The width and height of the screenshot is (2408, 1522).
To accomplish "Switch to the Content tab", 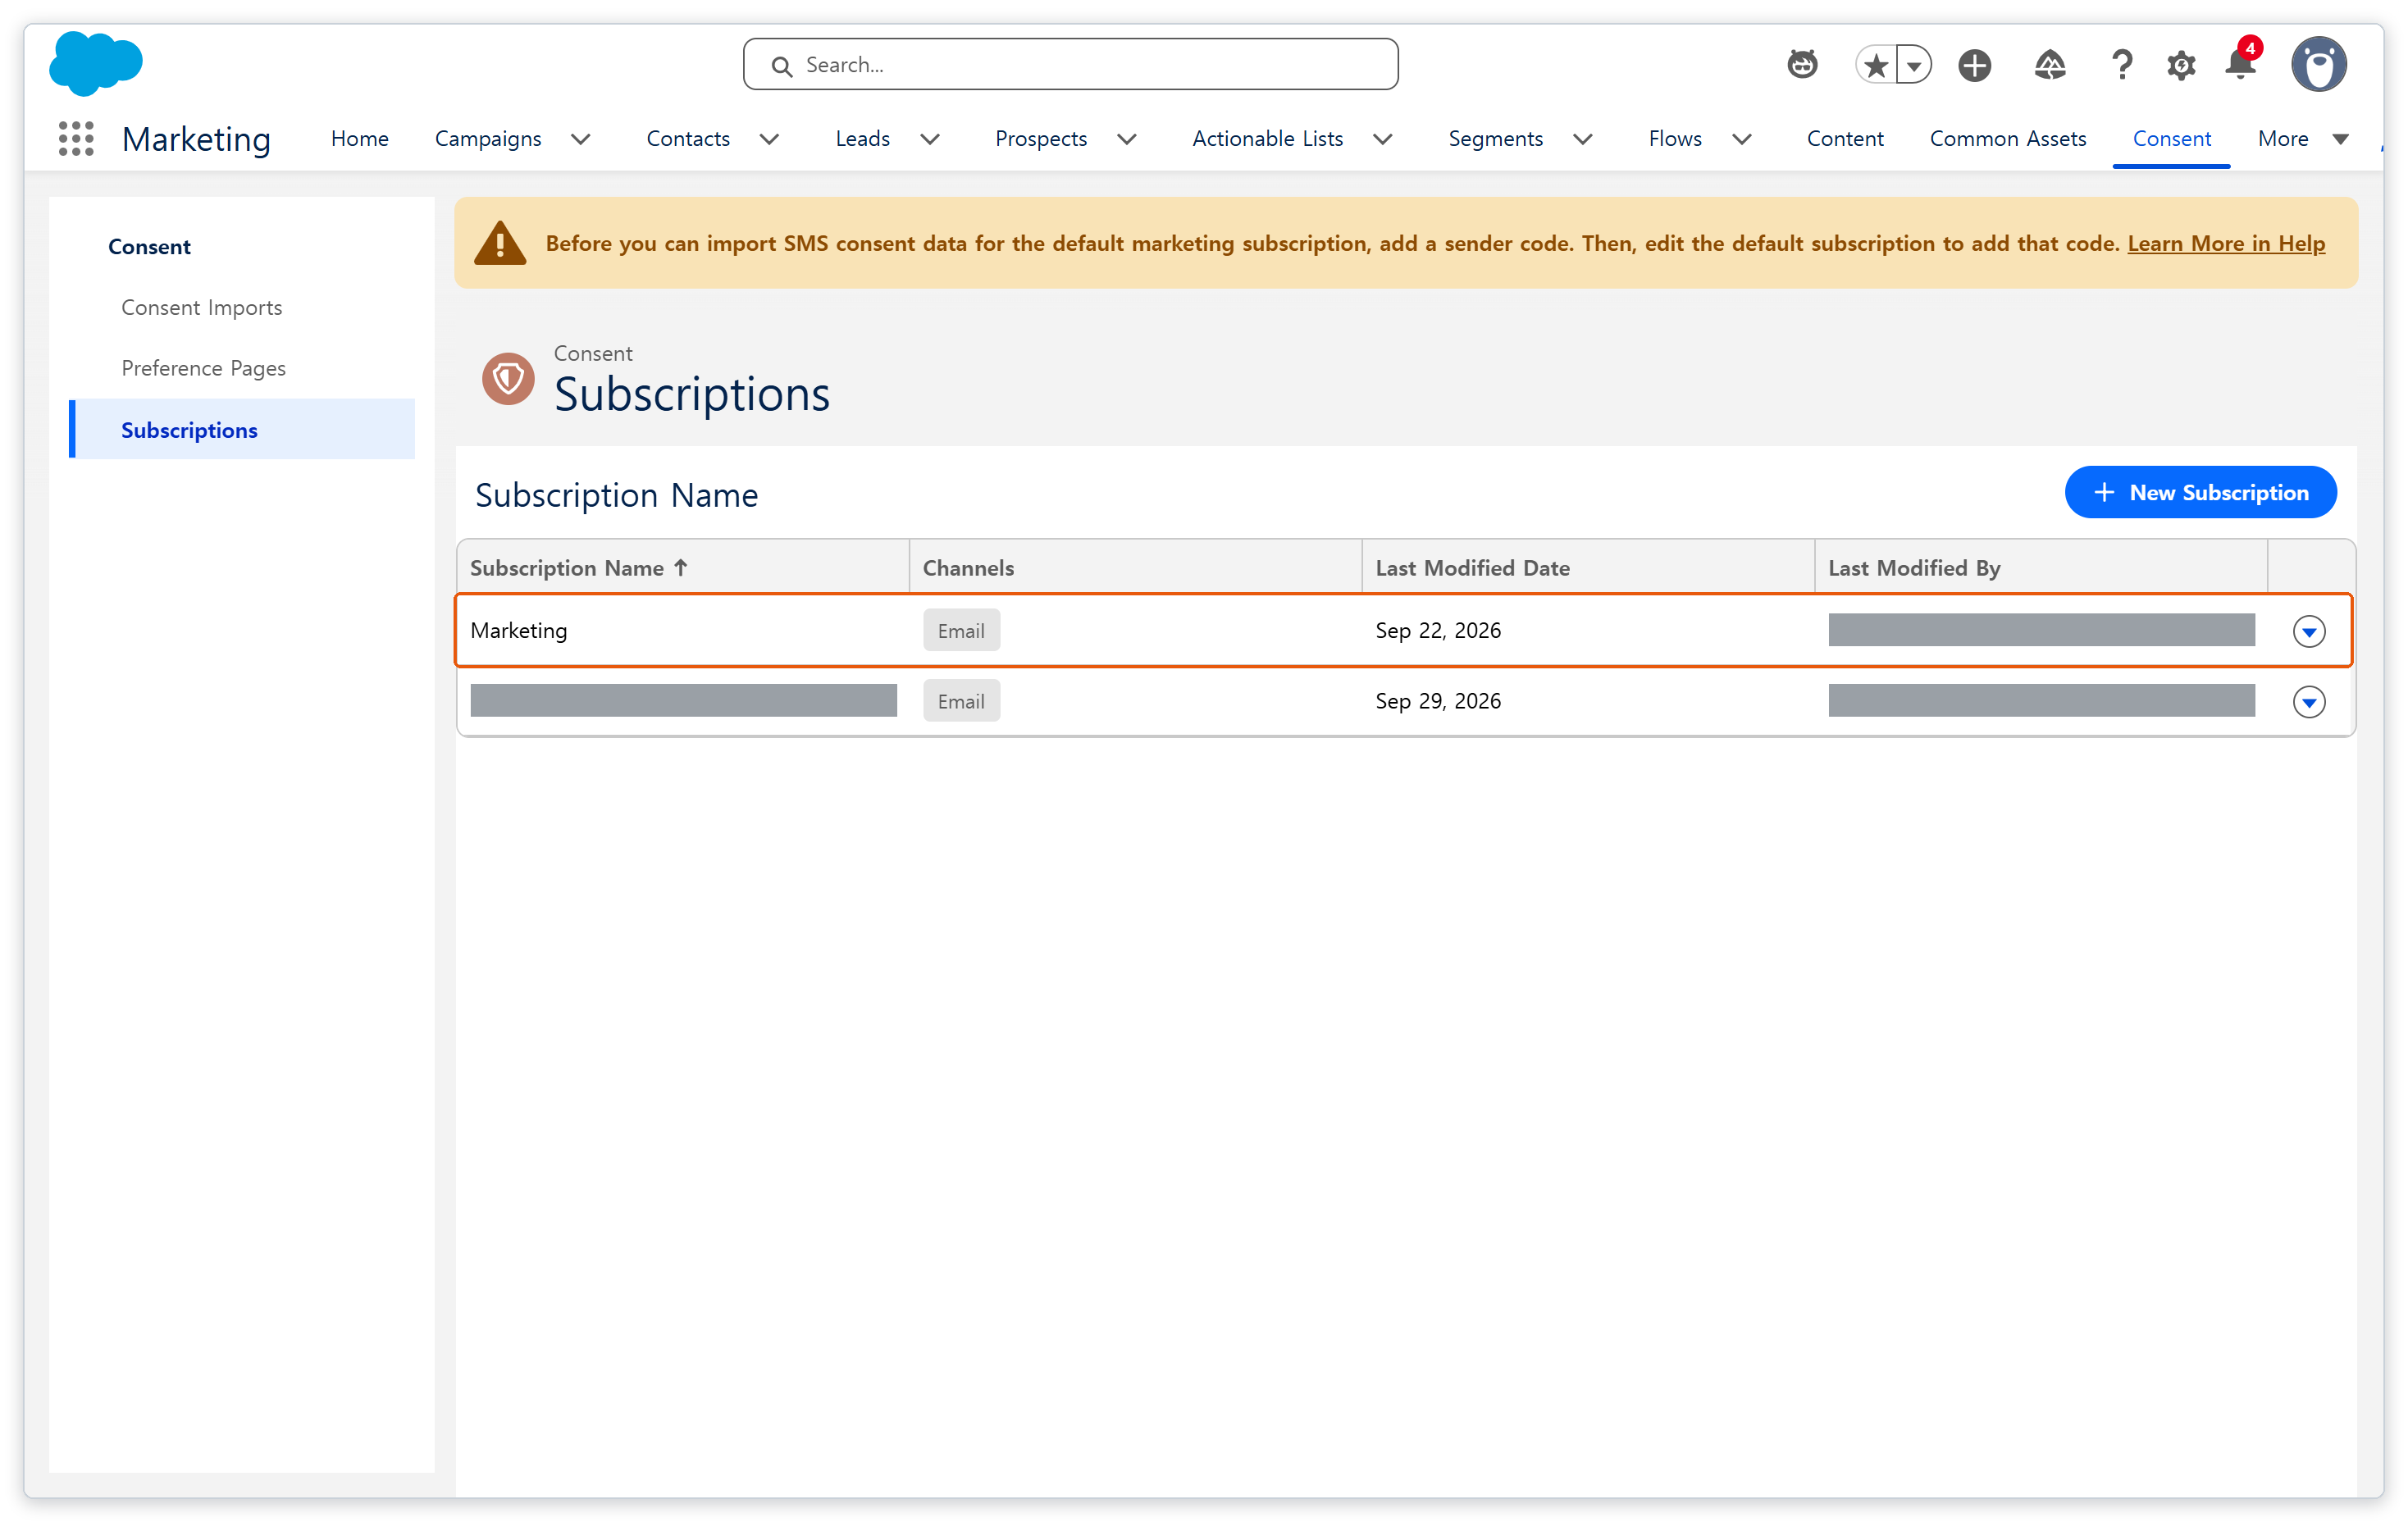I will click(1845, 139).
